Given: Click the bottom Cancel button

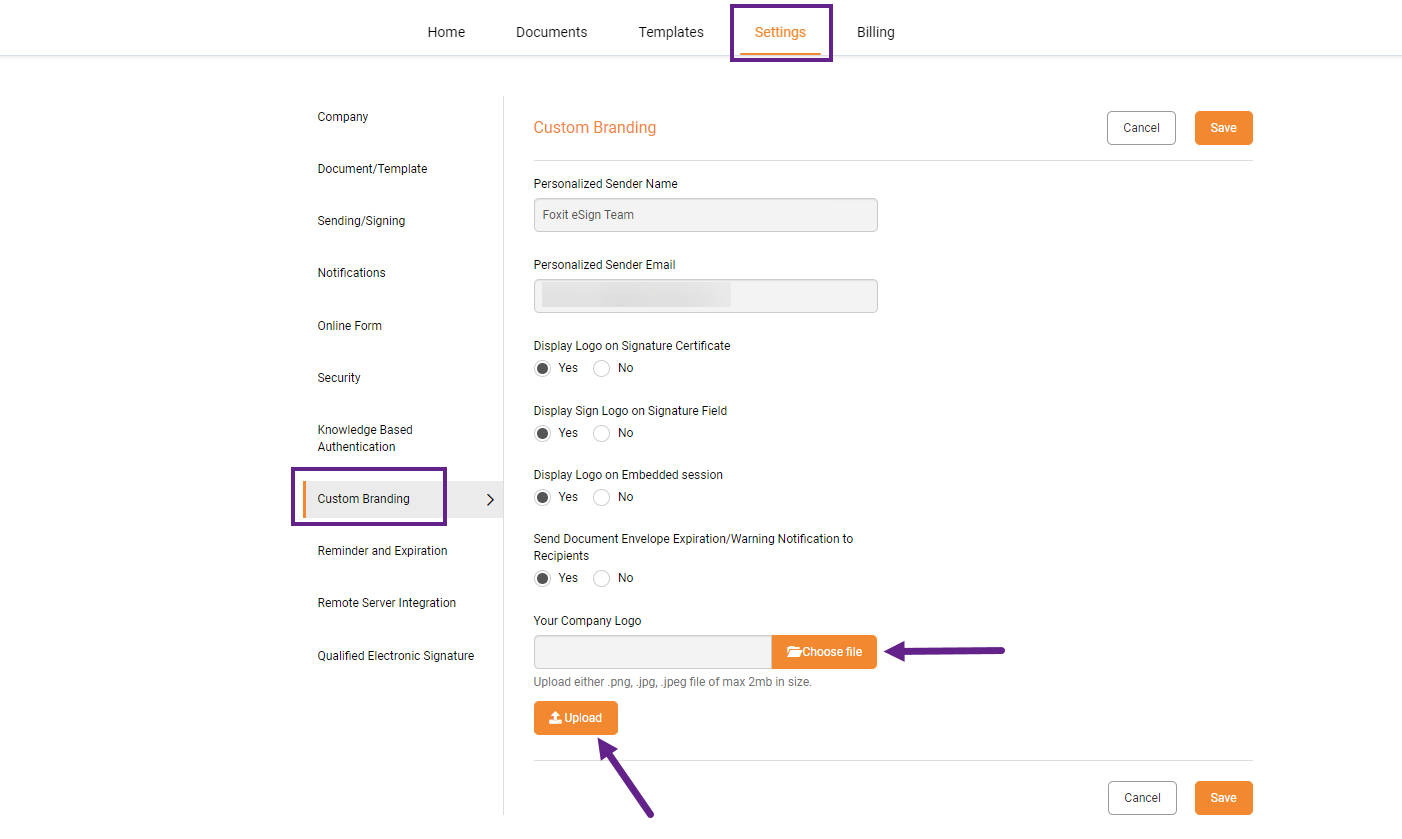Looking at the screenshot, I should point(1142,798).
